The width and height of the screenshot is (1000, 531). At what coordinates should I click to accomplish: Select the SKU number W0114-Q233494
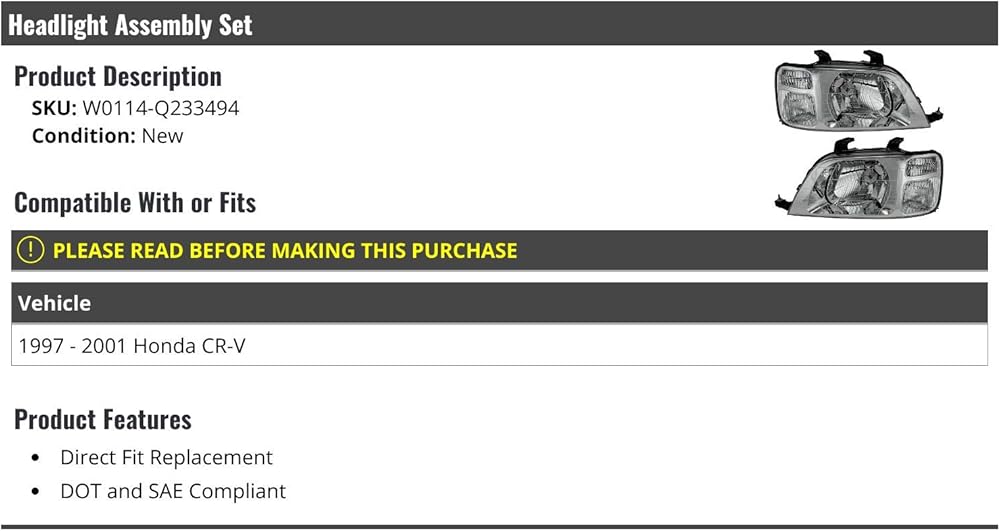coord(160,108)
